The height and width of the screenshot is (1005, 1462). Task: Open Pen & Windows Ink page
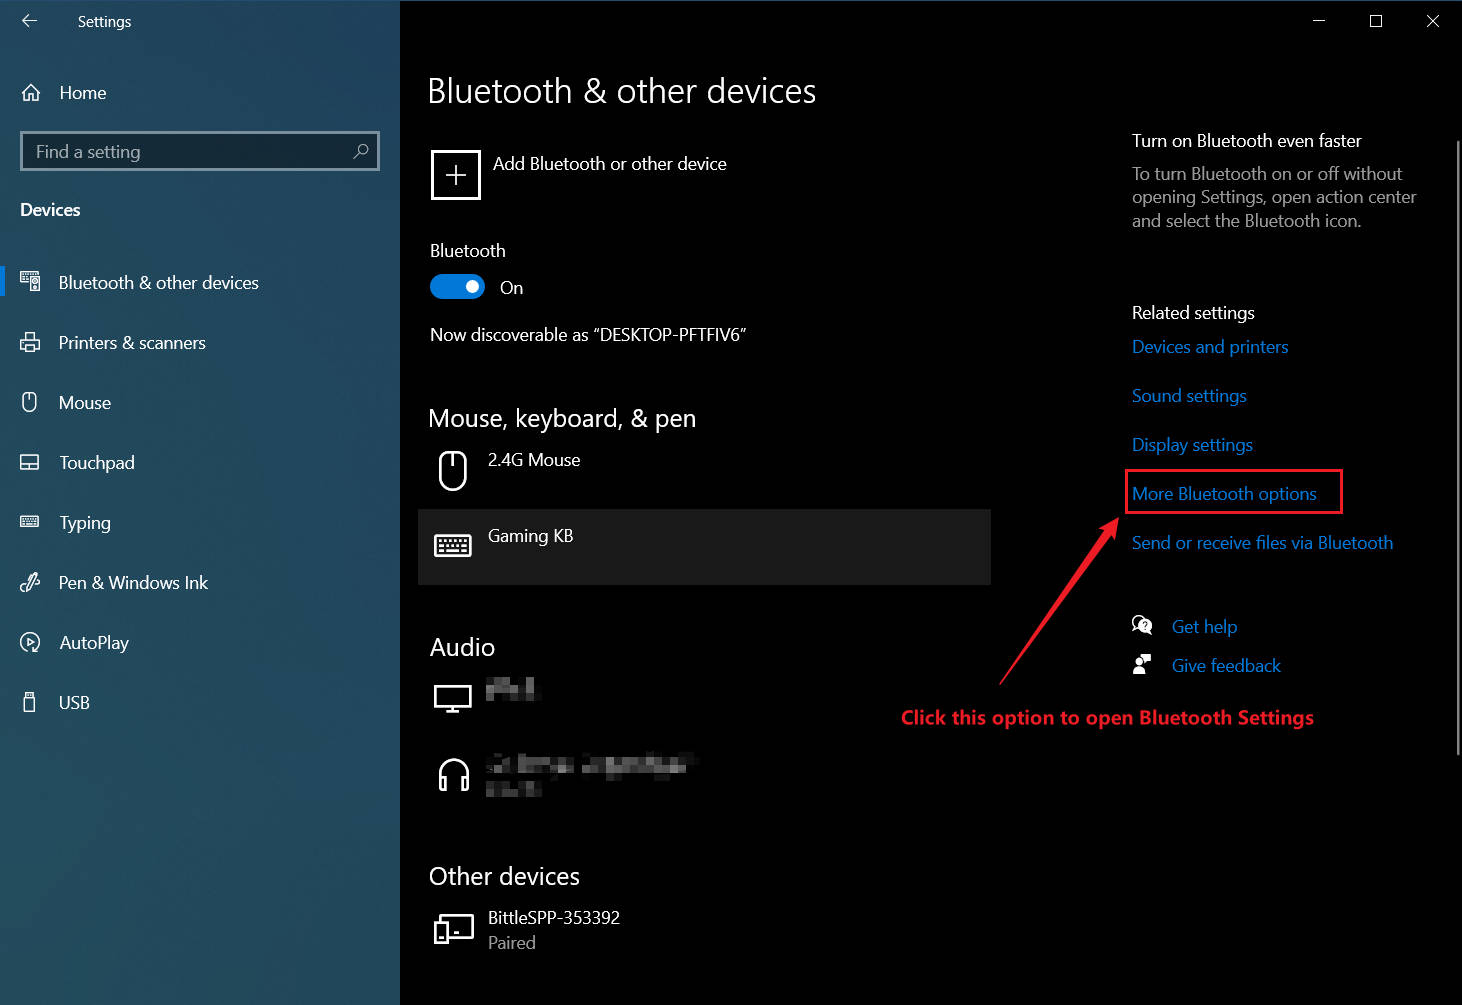(x=133, y=583)
